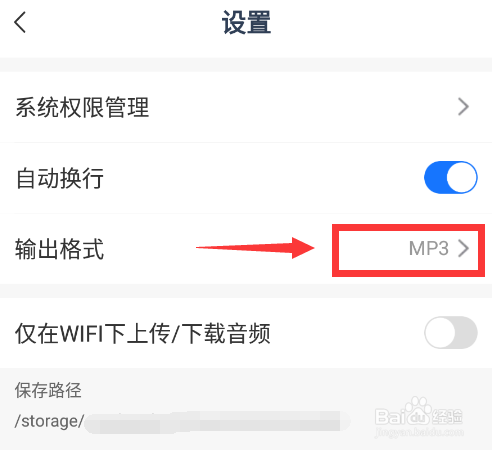The width and height of the screenshot is (492, 450).
Task: Open 系统权限管理 via its chevron arrow
Action: coord(463,107)
